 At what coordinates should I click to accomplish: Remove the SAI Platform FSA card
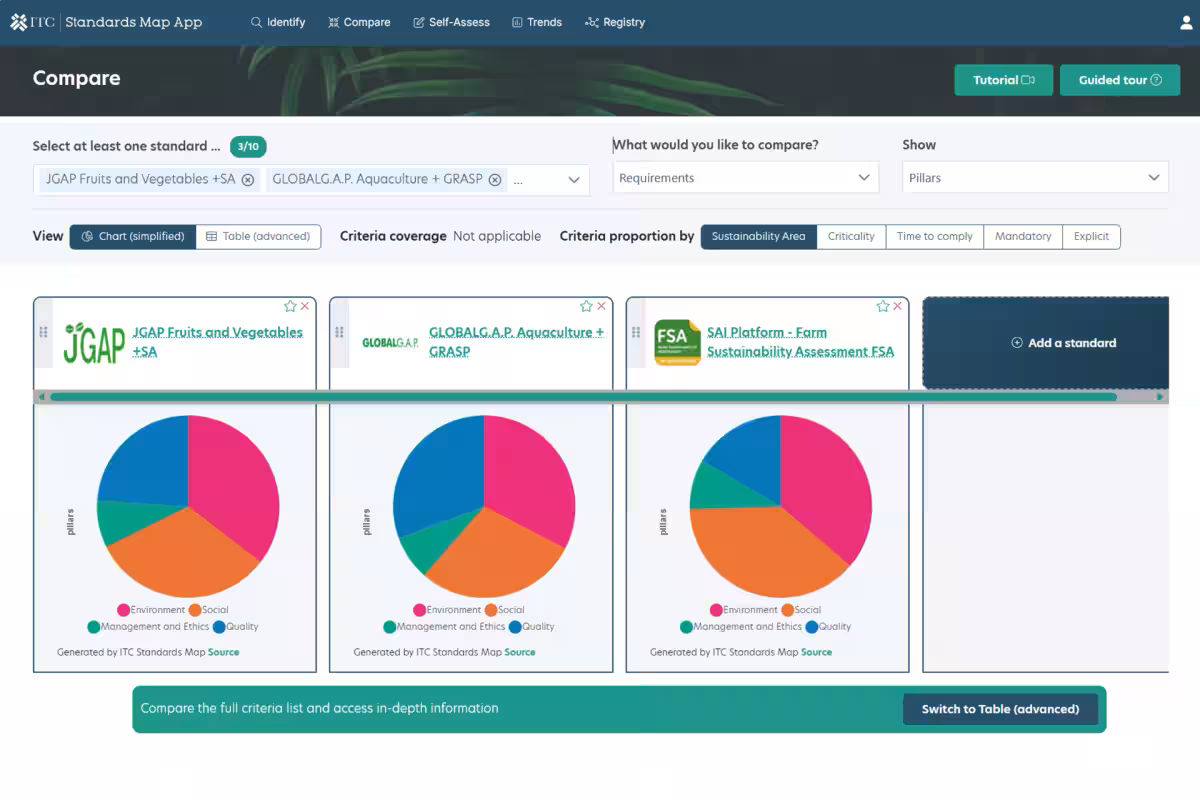(x=897, y=306)
